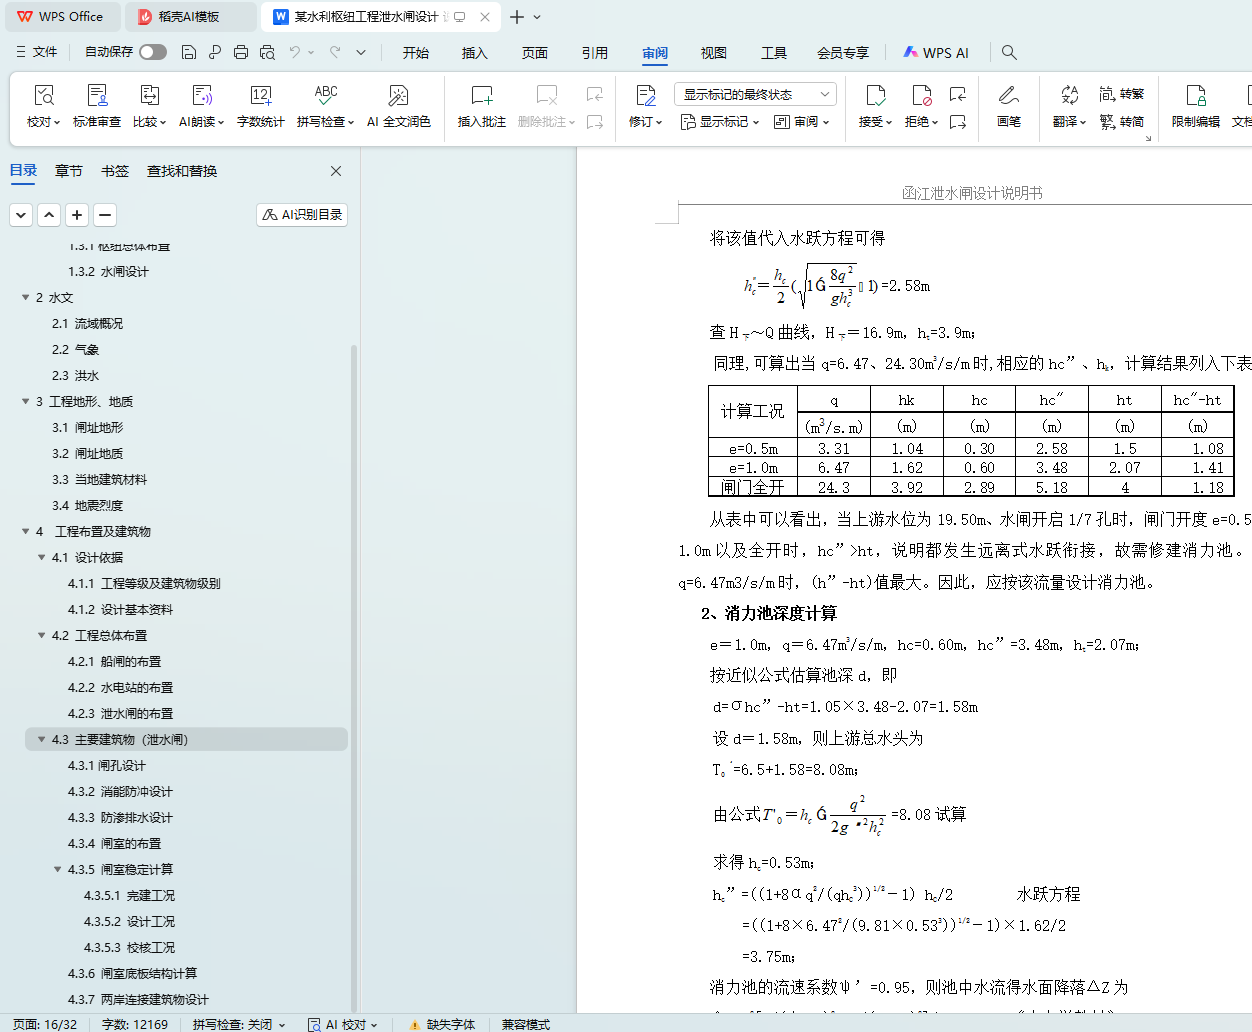The width and height of the screenshot is (1252, 1032).
Task: Launch AI 全文润色 polish tool
Action: (398, 96)
